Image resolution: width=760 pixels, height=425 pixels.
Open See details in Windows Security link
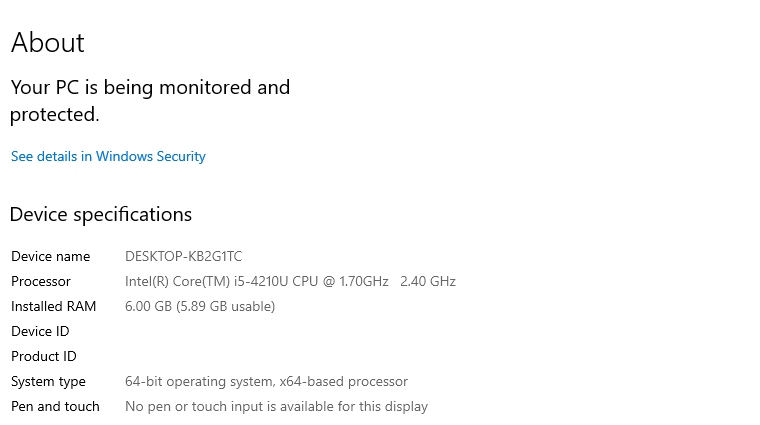[108, 156]
